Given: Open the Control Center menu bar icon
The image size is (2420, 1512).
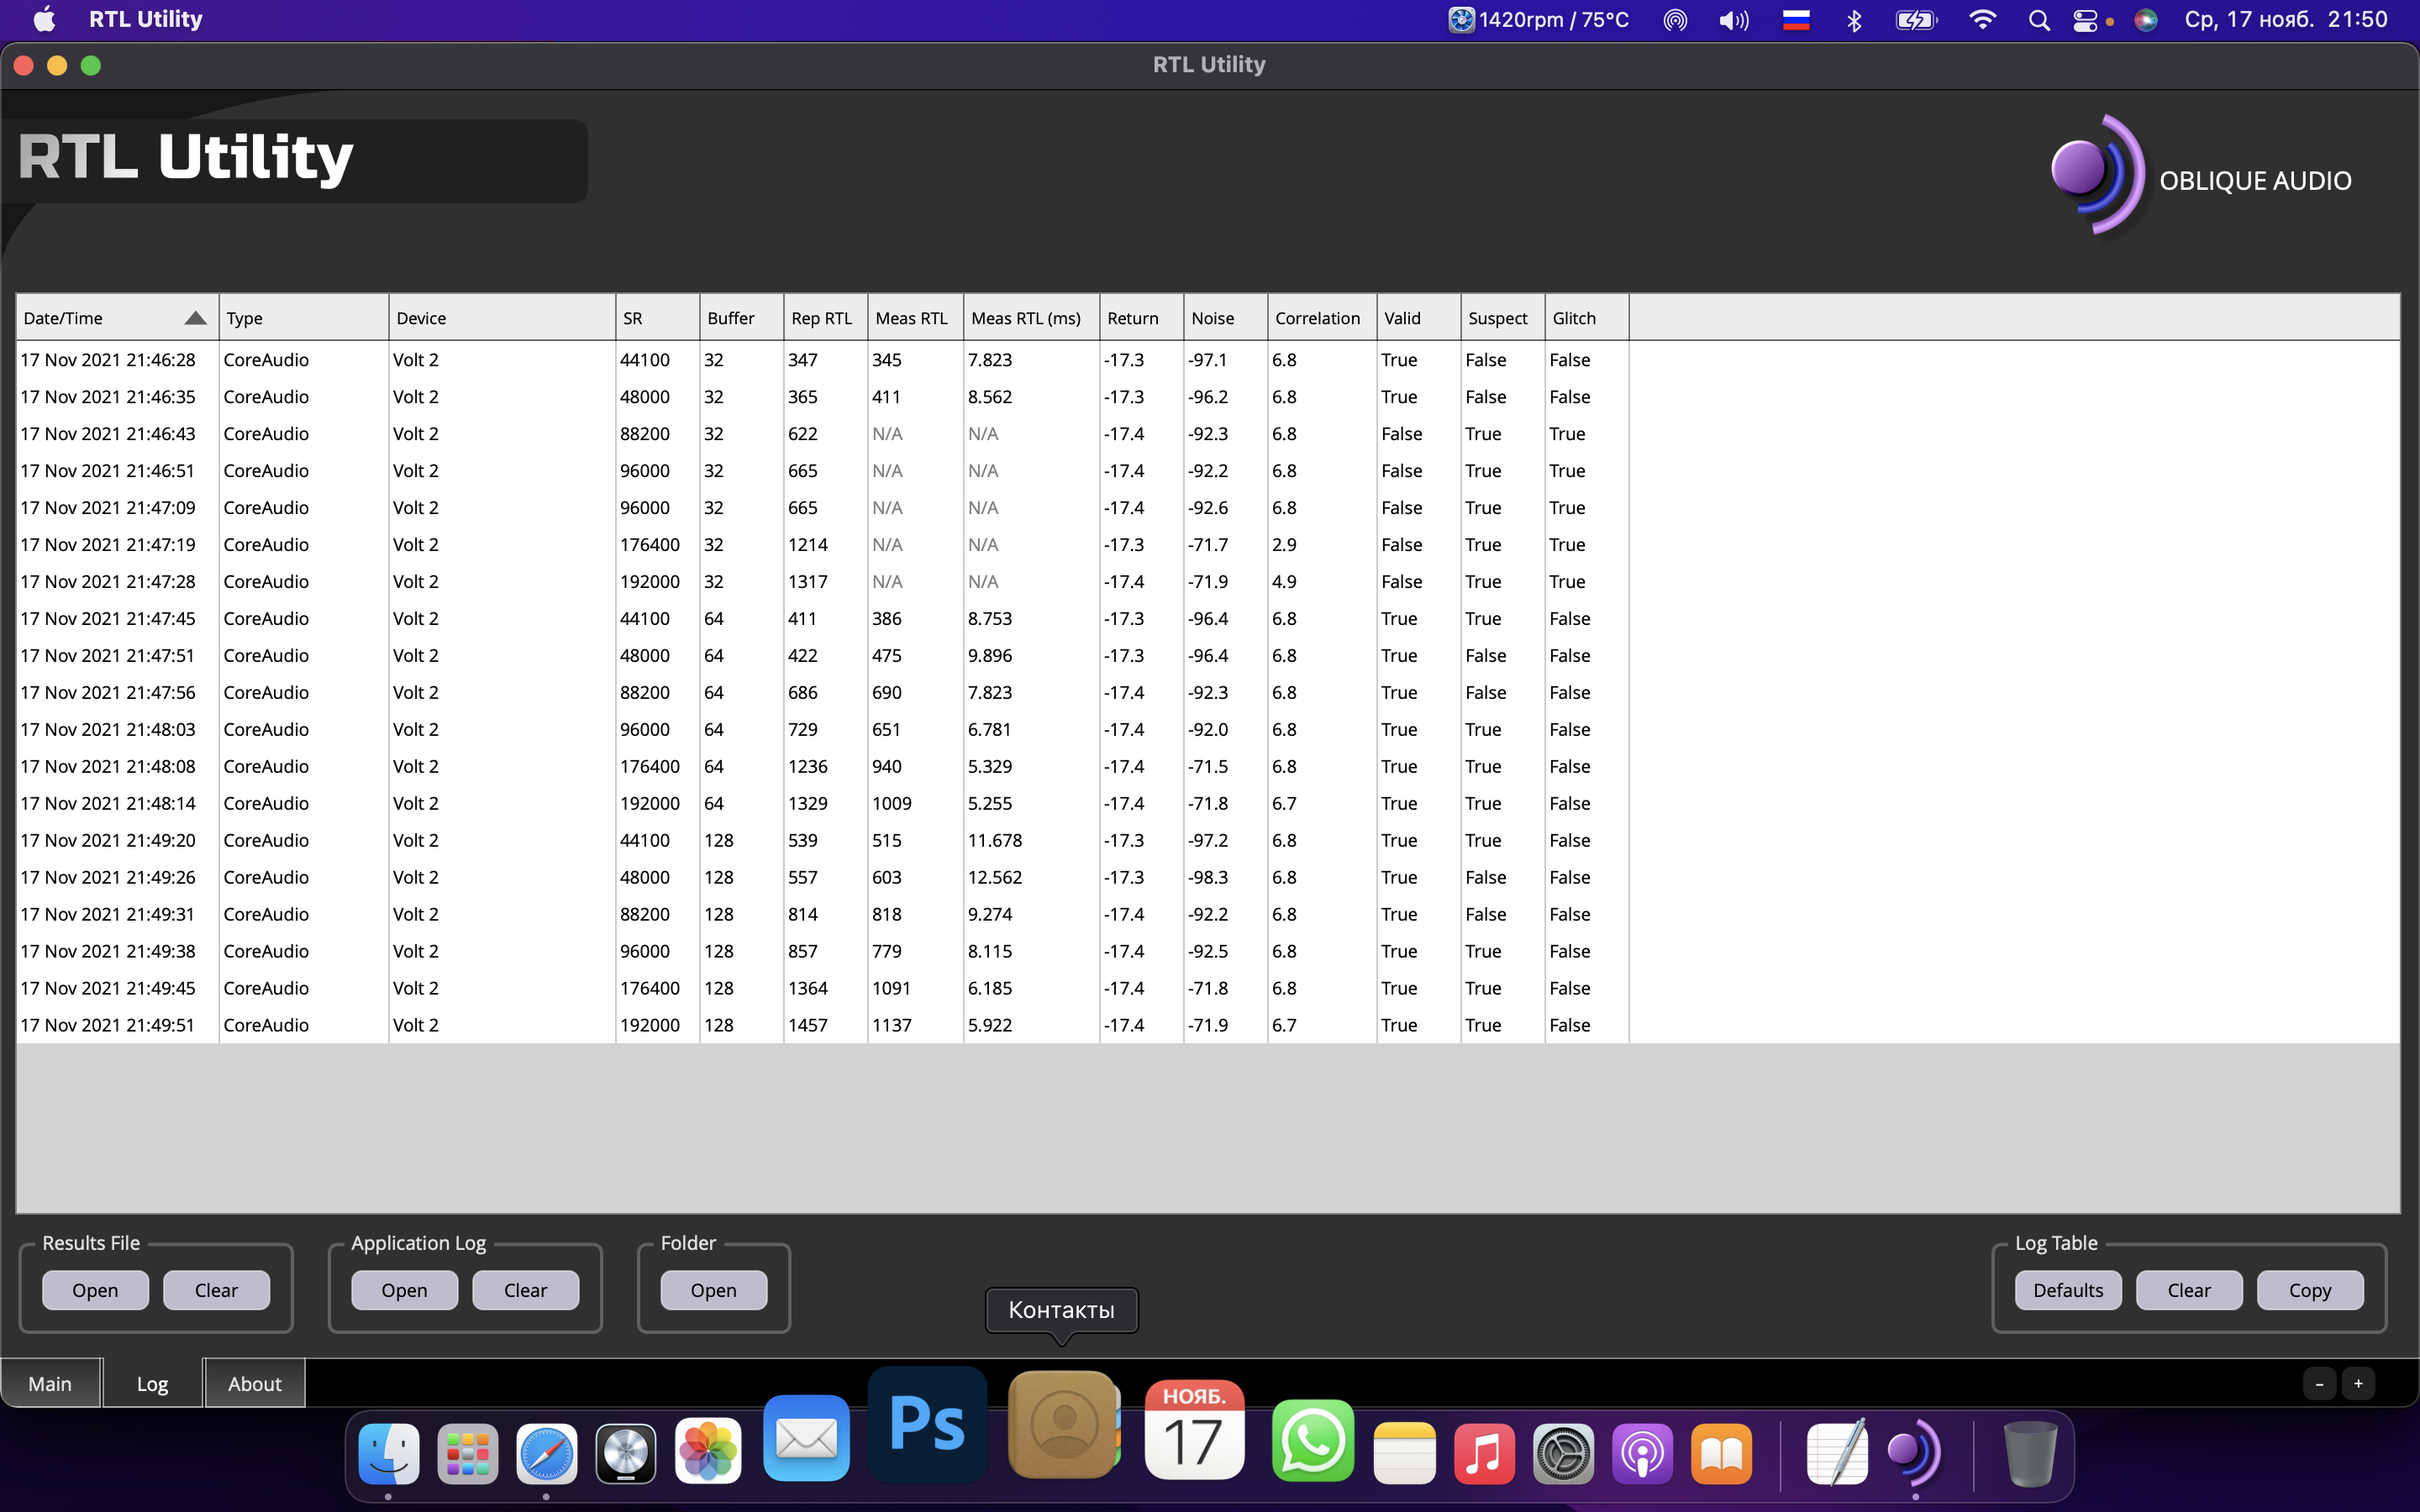Looking at the screenshot, I should coord(2085,20).
